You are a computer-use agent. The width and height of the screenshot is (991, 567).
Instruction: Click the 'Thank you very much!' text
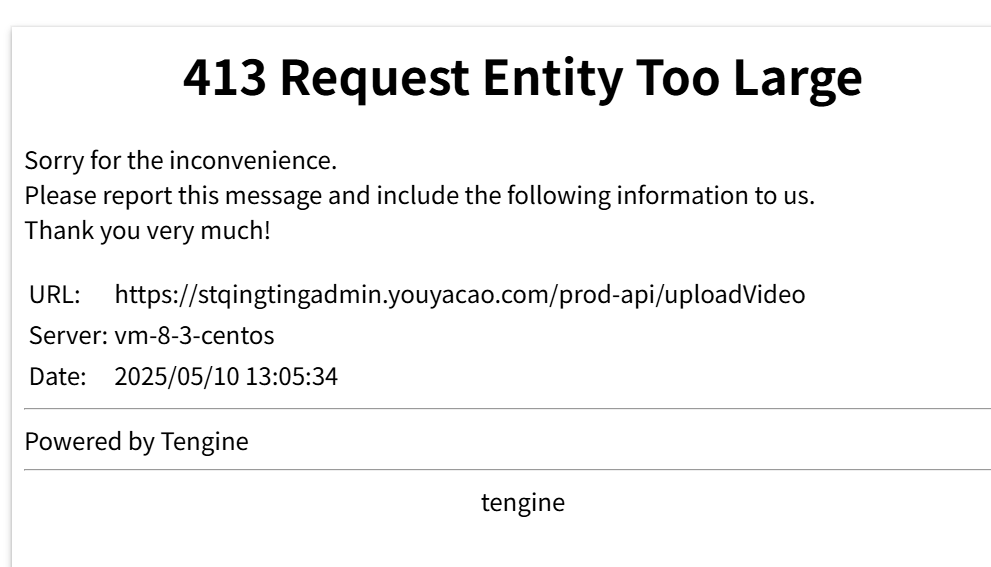point(147,230)
